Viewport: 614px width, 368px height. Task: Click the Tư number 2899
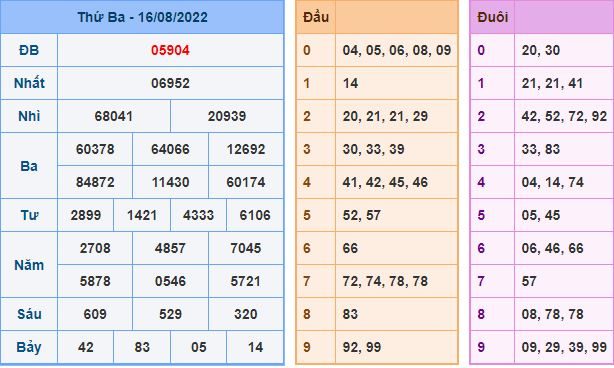pyautogui.click(x=86, y=215)
